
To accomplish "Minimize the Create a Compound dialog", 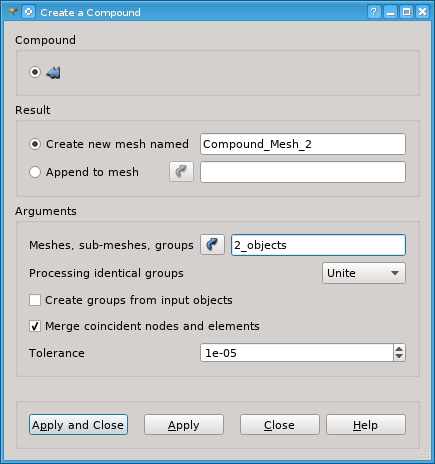I will 390,12.
